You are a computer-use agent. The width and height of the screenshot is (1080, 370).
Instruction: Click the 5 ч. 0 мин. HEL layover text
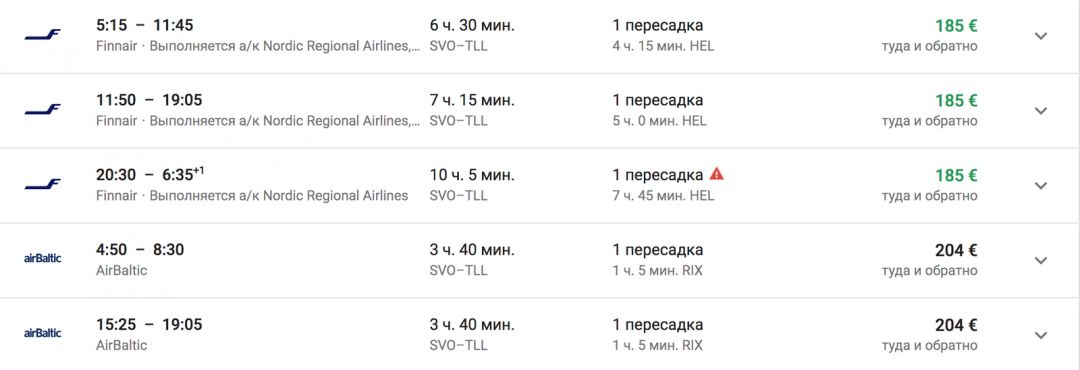coord(660,121)
